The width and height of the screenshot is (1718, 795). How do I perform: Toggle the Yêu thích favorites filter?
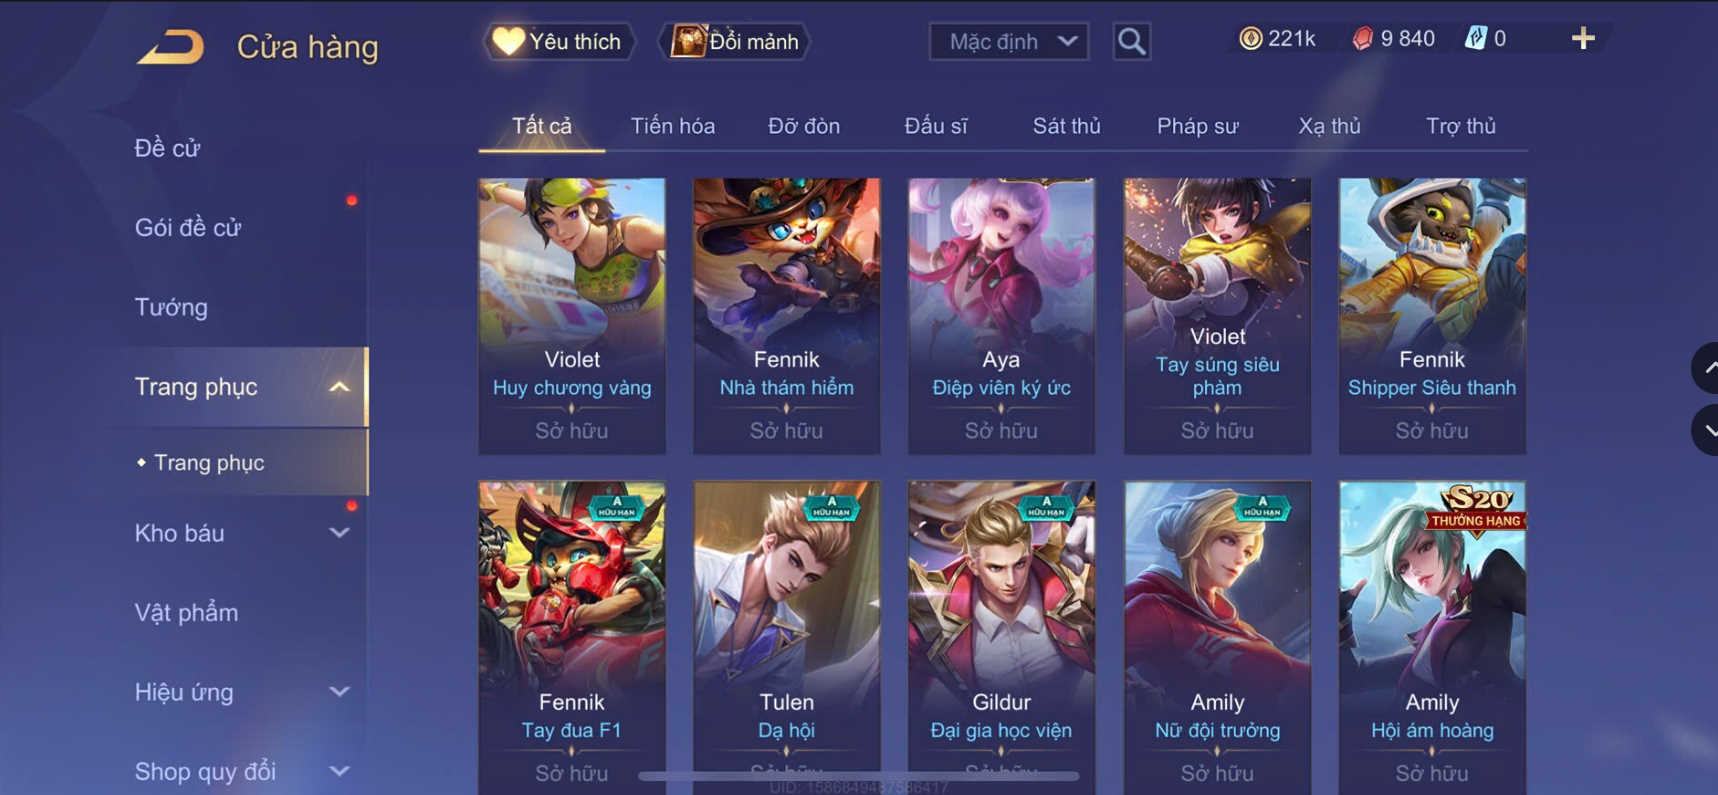click(559, 42)
